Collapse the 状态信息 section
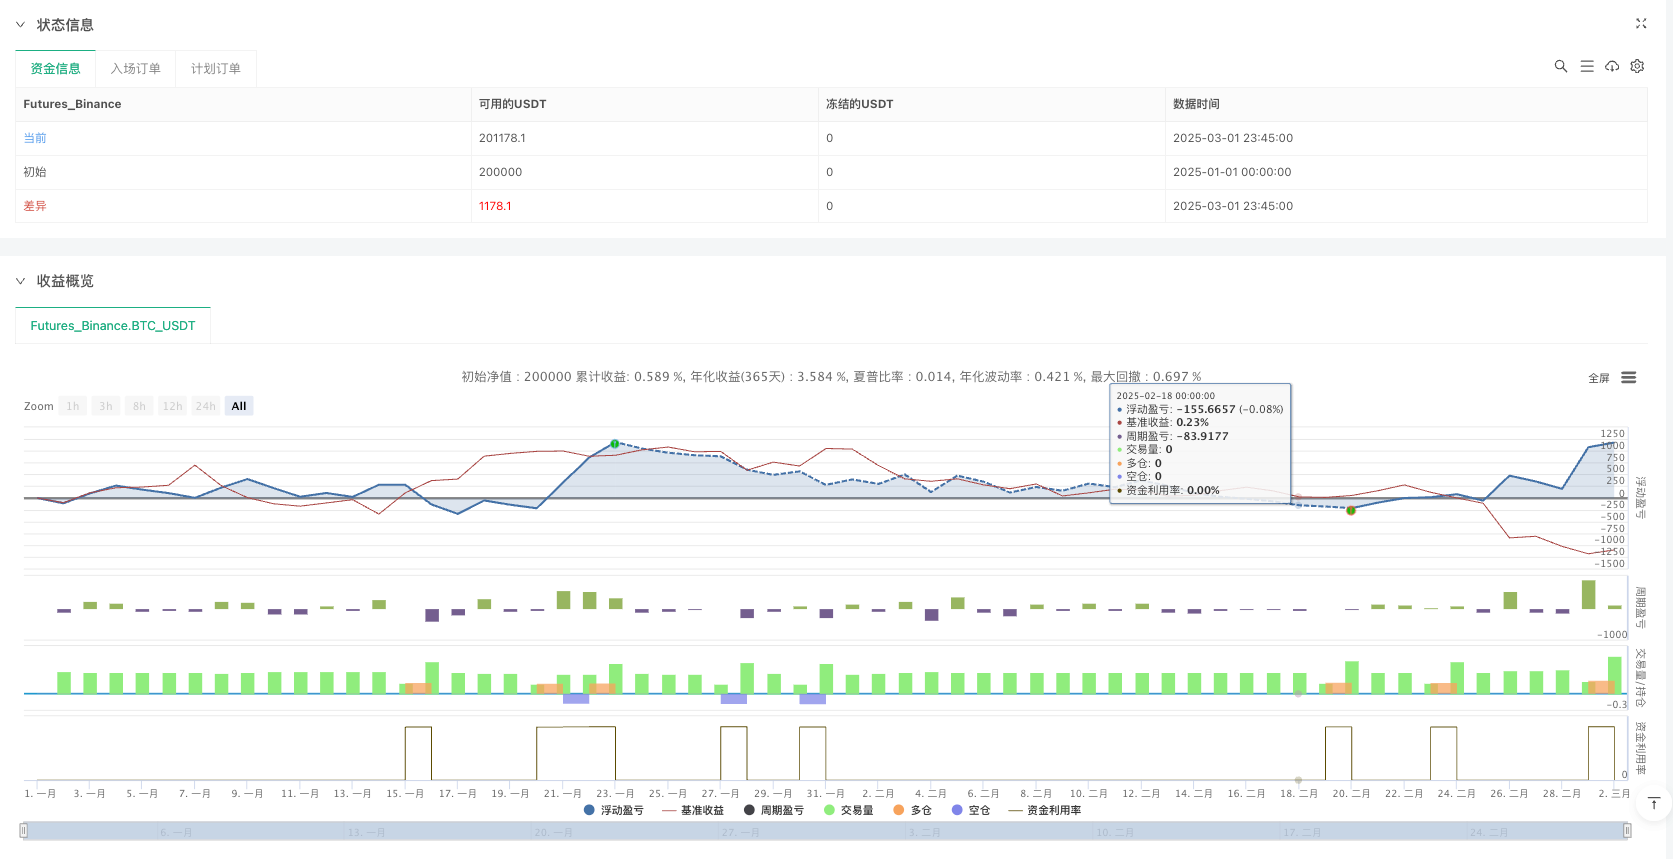 pos(20,25)
